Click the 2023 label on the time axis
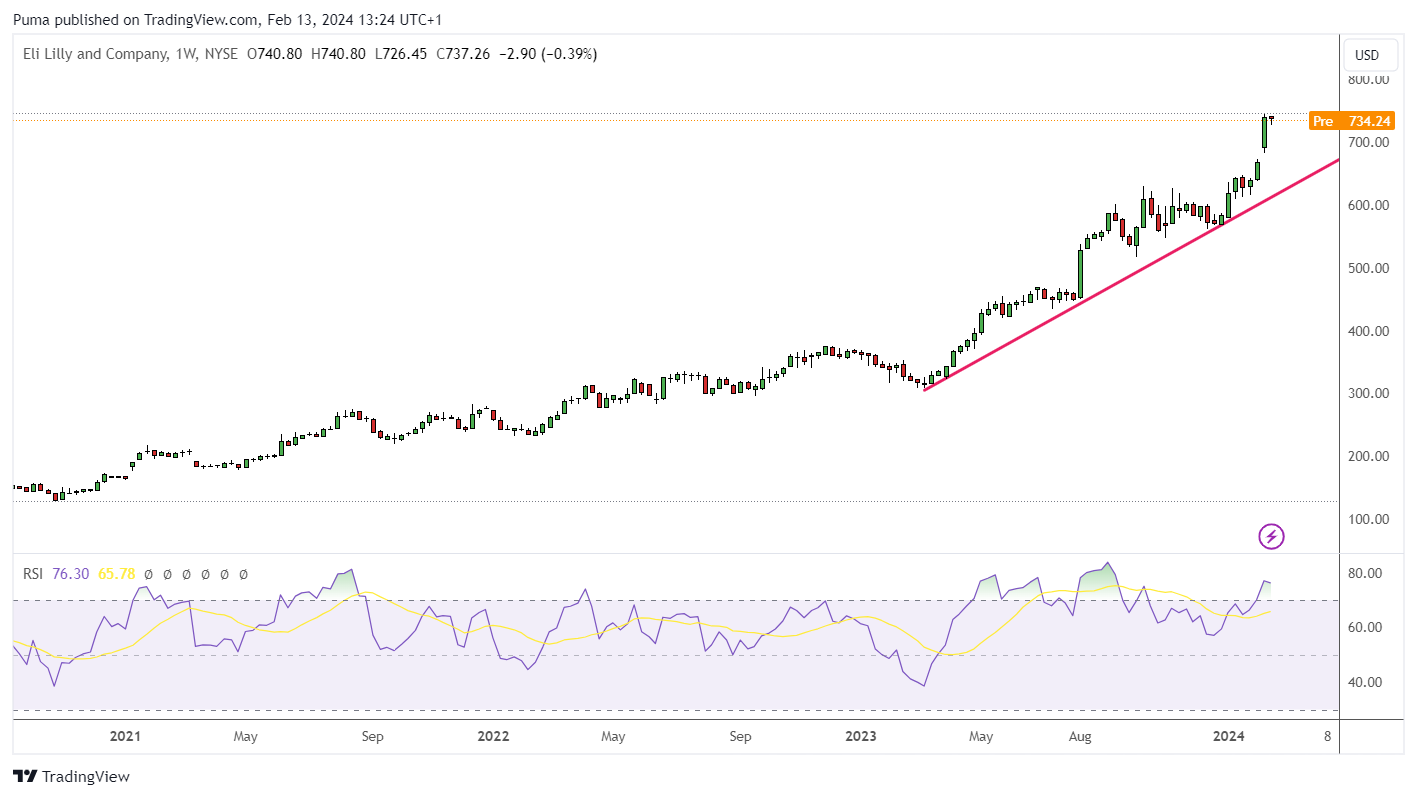This screenshot has width=1417, height=798. click(x=860, y=737)
